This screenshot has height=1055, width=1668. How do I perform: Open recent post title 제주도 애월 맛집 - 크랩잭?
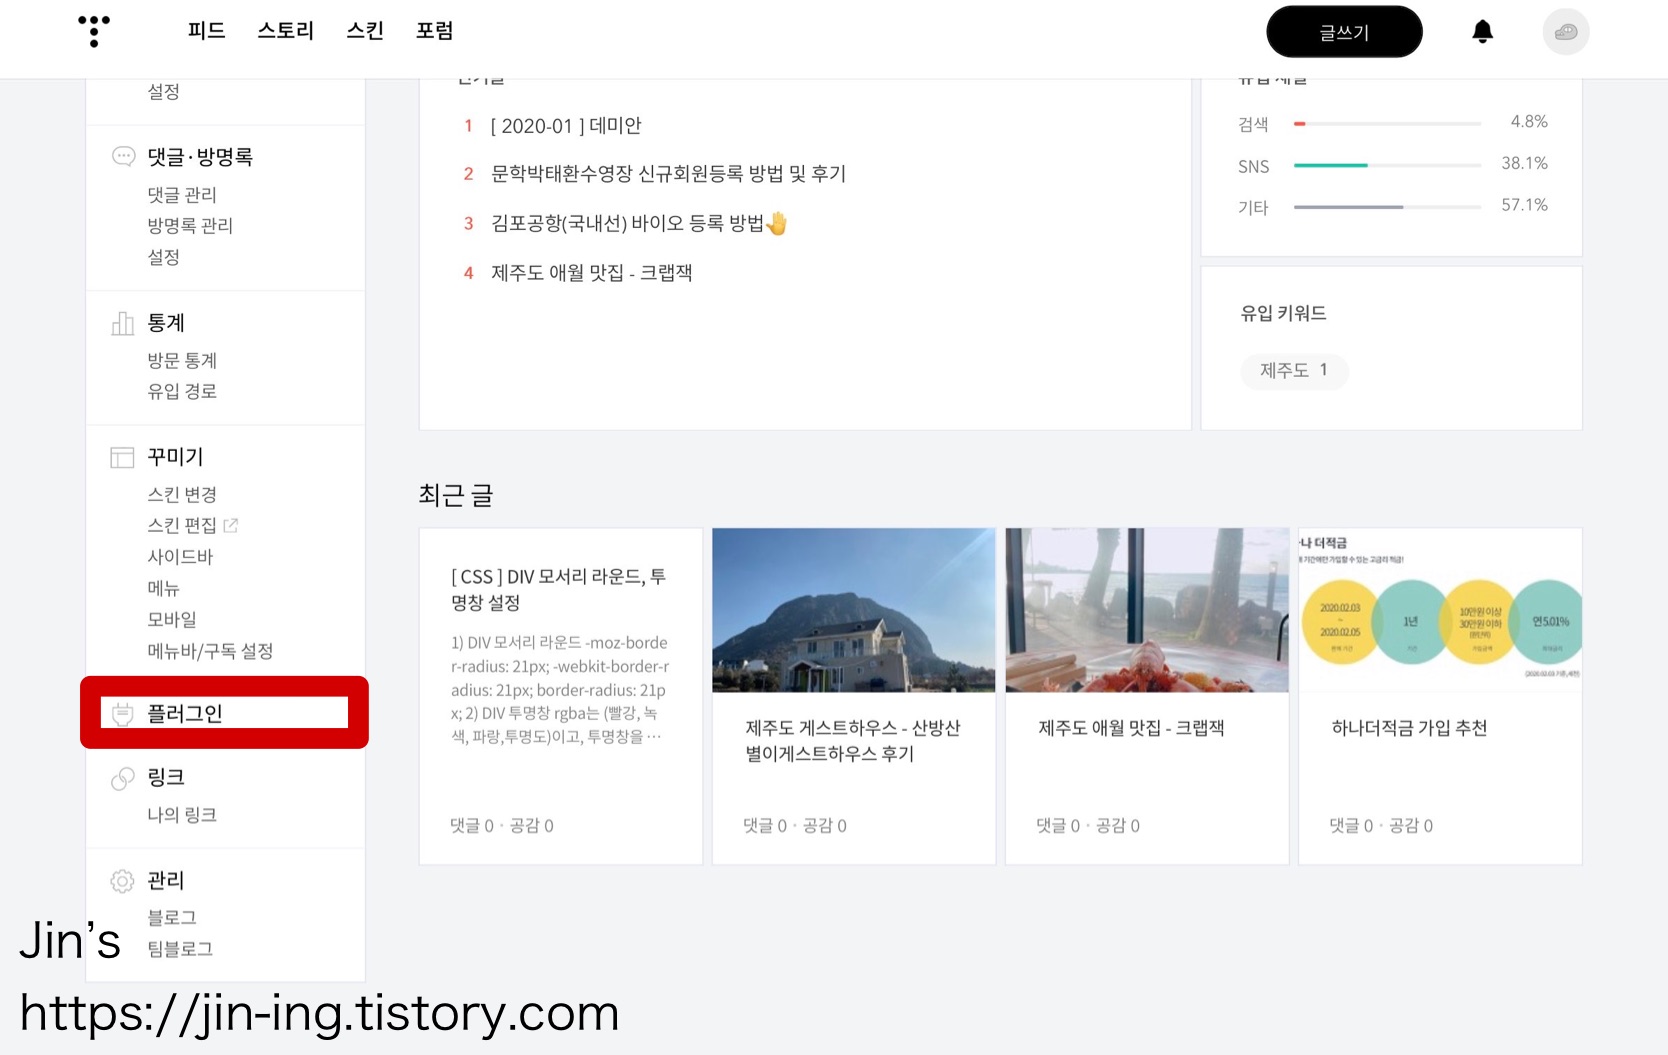(1131, 728)
